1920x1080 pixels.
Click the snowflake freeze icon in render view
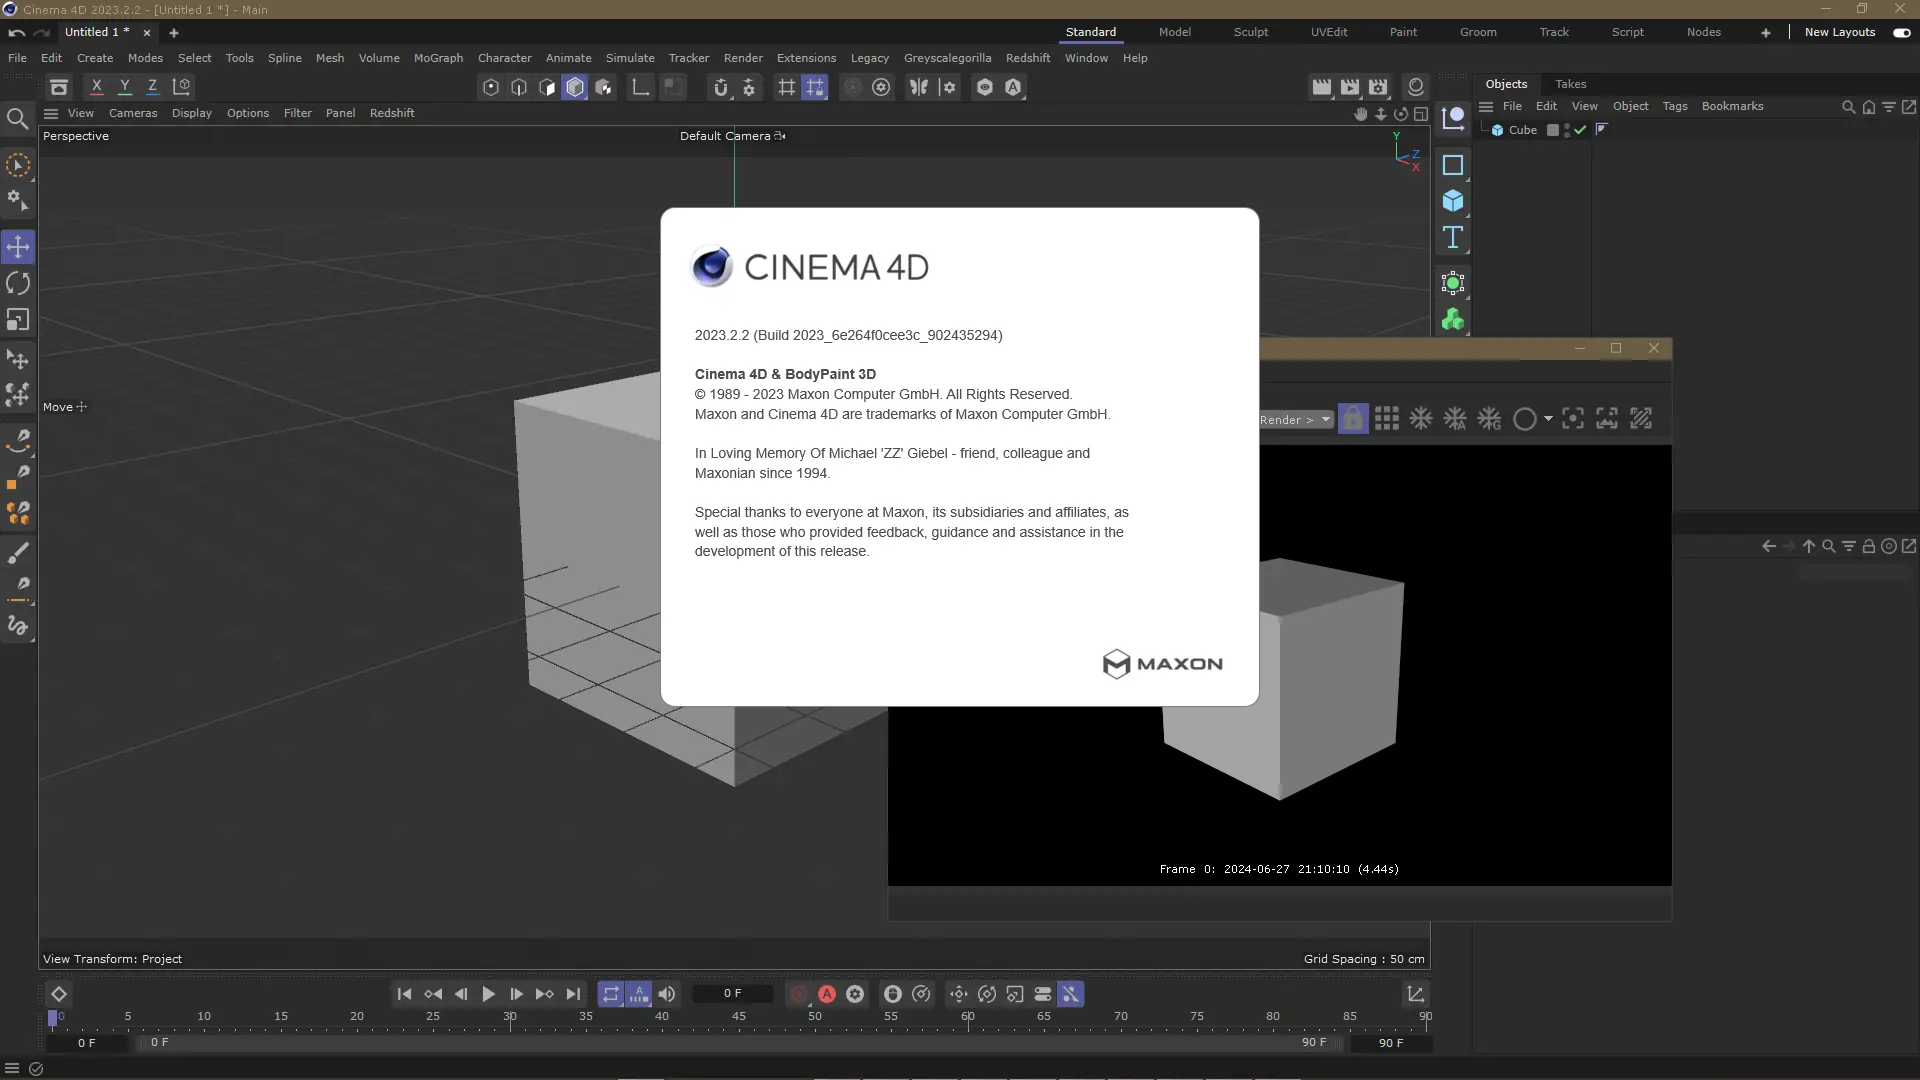pyautogui.click(x=1421, y=419)
